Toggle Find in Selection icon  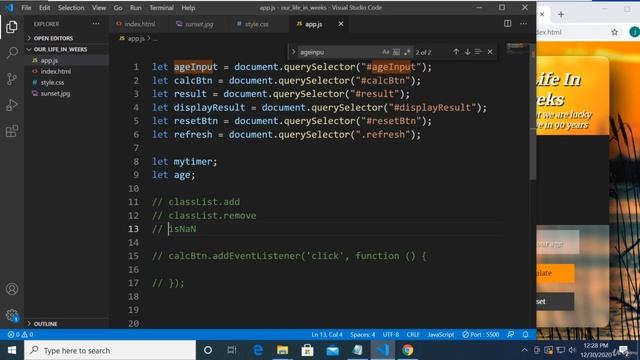[478, 52]
